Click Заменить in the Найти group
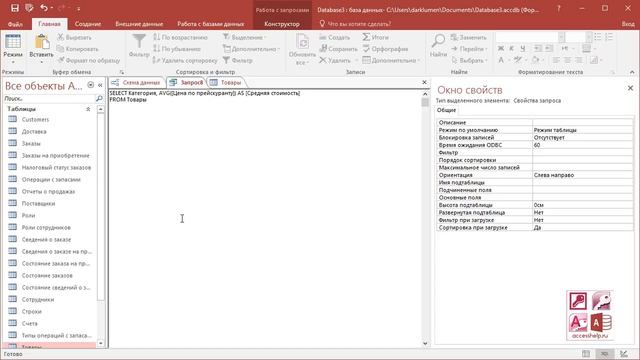This screenshot has width=640, height=360. (x=469, y=38)
